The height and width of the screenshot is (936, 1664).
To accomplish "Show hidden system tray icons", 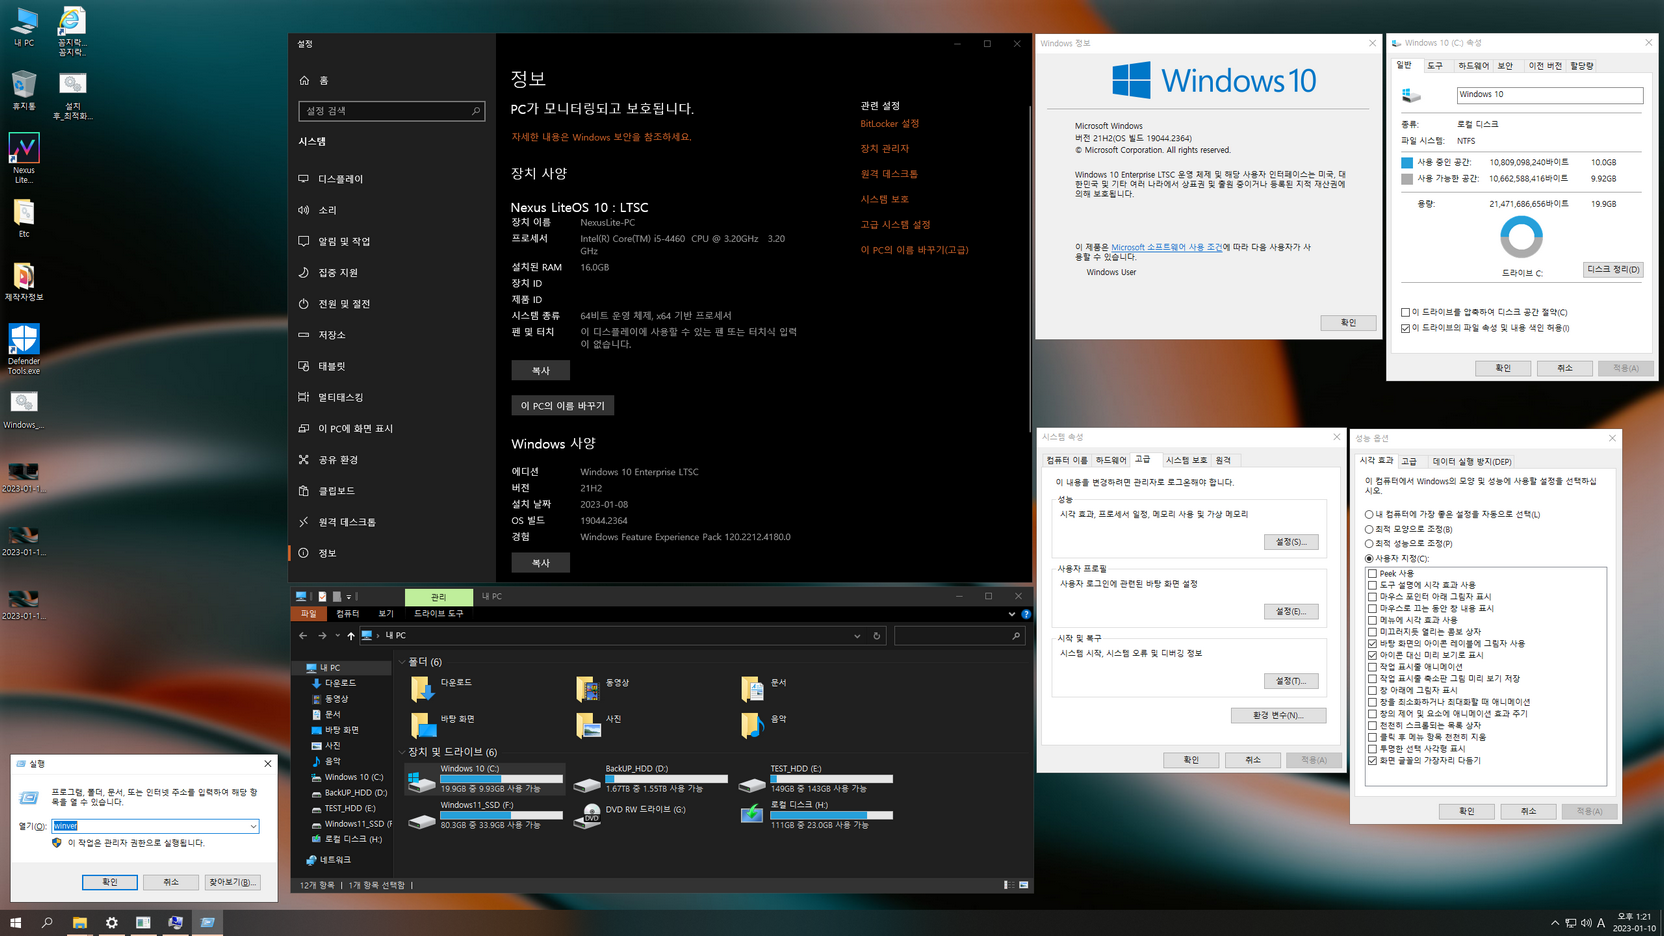I will click(x=1555, y=923).
